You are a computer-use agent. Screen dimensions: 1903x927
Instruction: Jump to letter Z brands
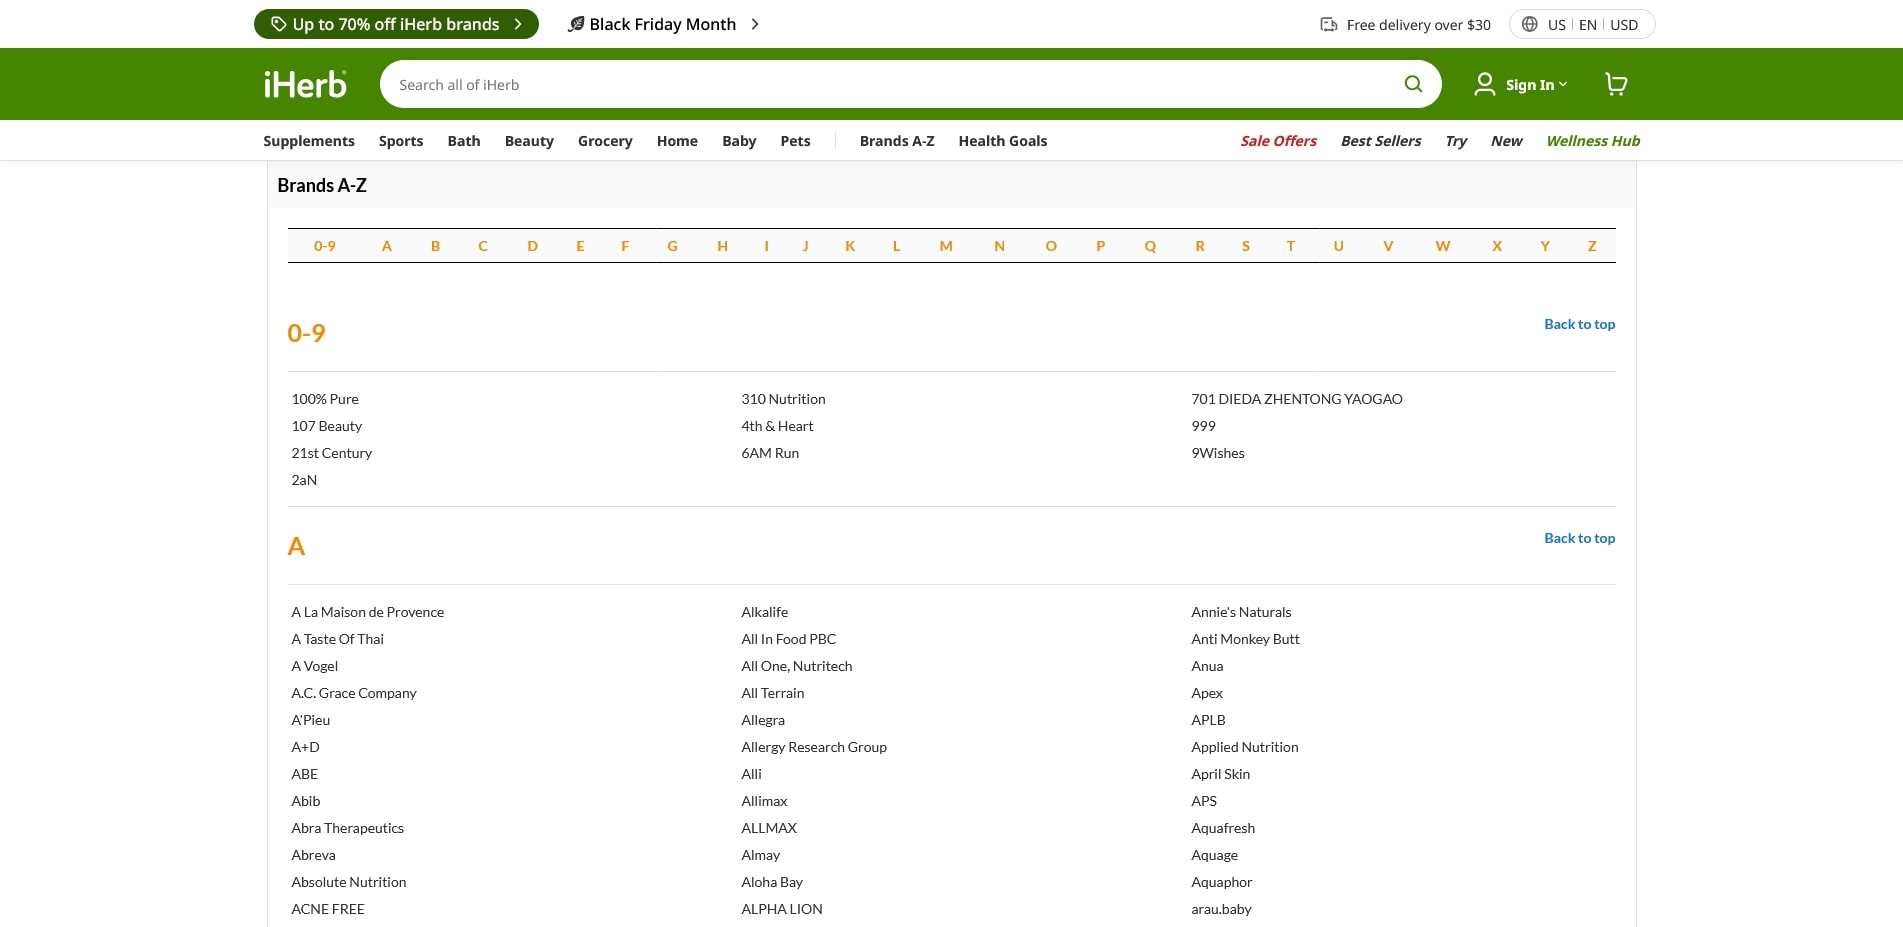(1591, 246)
